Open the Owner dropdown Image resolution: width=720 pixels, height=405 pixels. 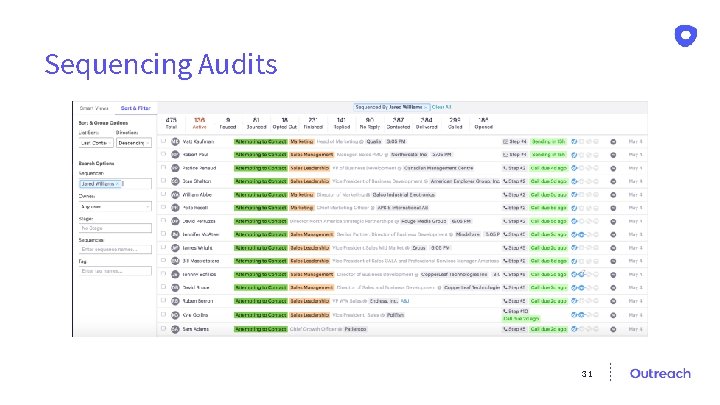tap(115, 207)
